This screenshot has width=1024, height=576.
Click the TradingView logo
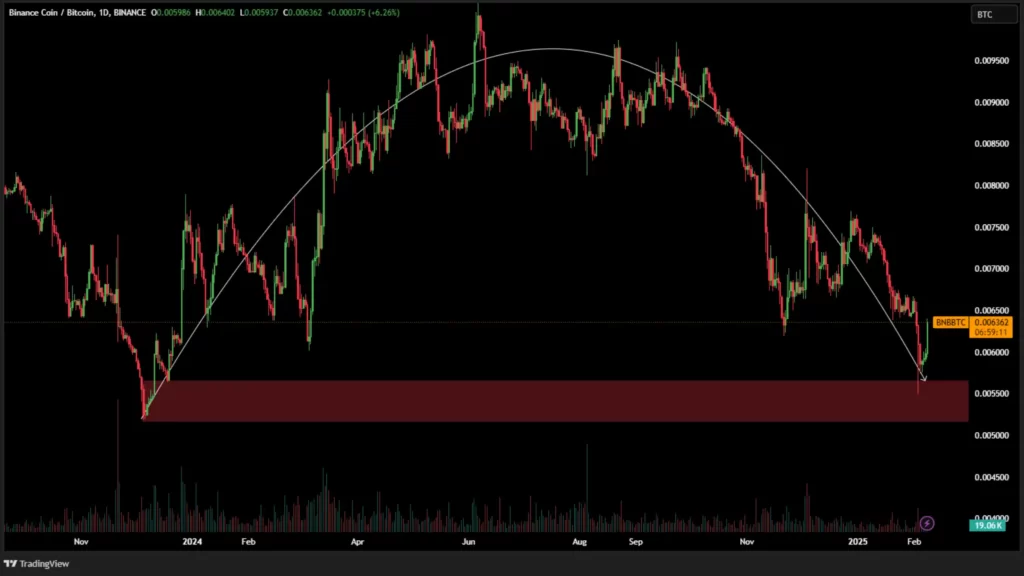pyautogui.click(x=37, y=564)
